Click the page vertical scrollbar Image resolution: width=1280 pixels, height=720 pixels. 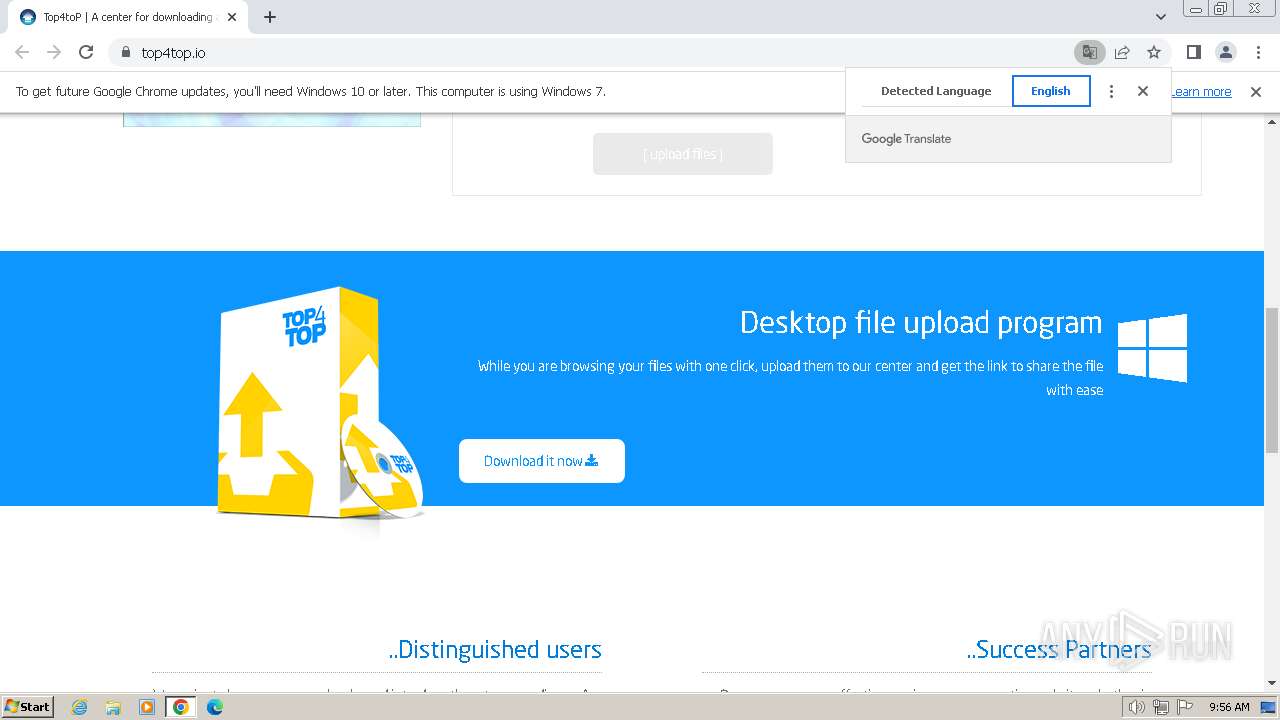1272,380
